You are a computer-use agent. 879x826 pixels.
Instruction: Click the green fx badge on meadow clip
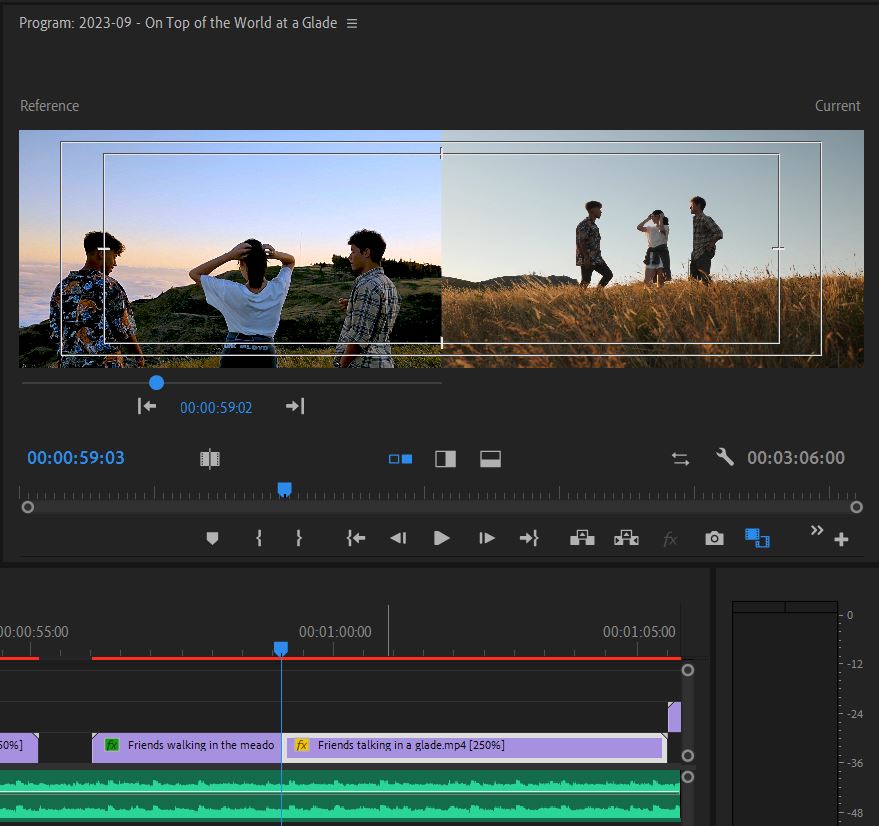pyautogui.click(x=112, y=745)
